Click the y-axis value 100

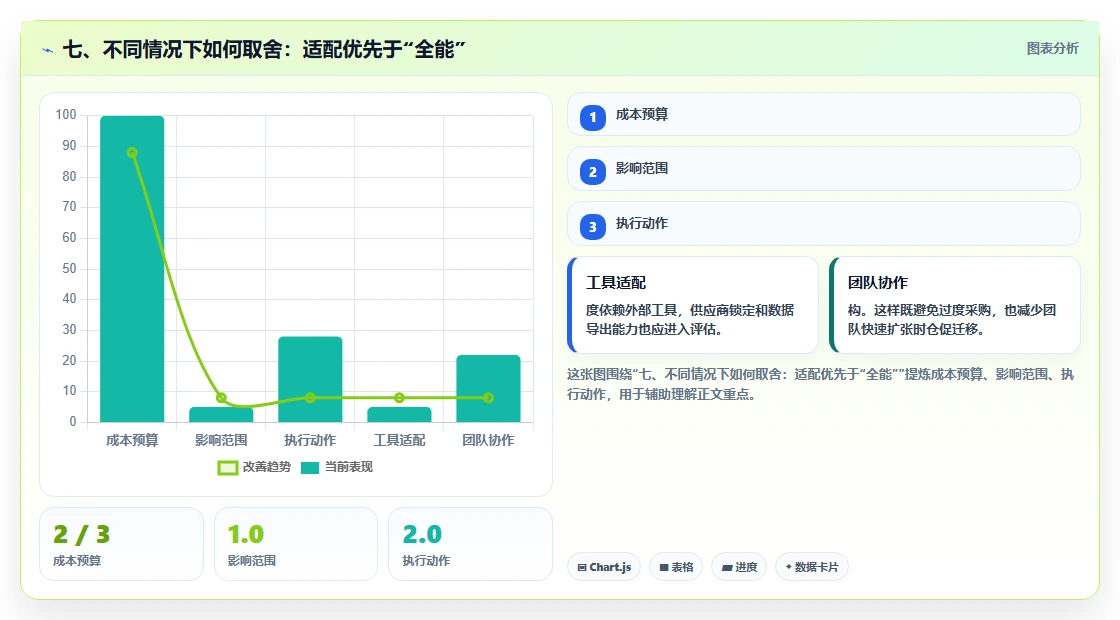coord(66,115)
